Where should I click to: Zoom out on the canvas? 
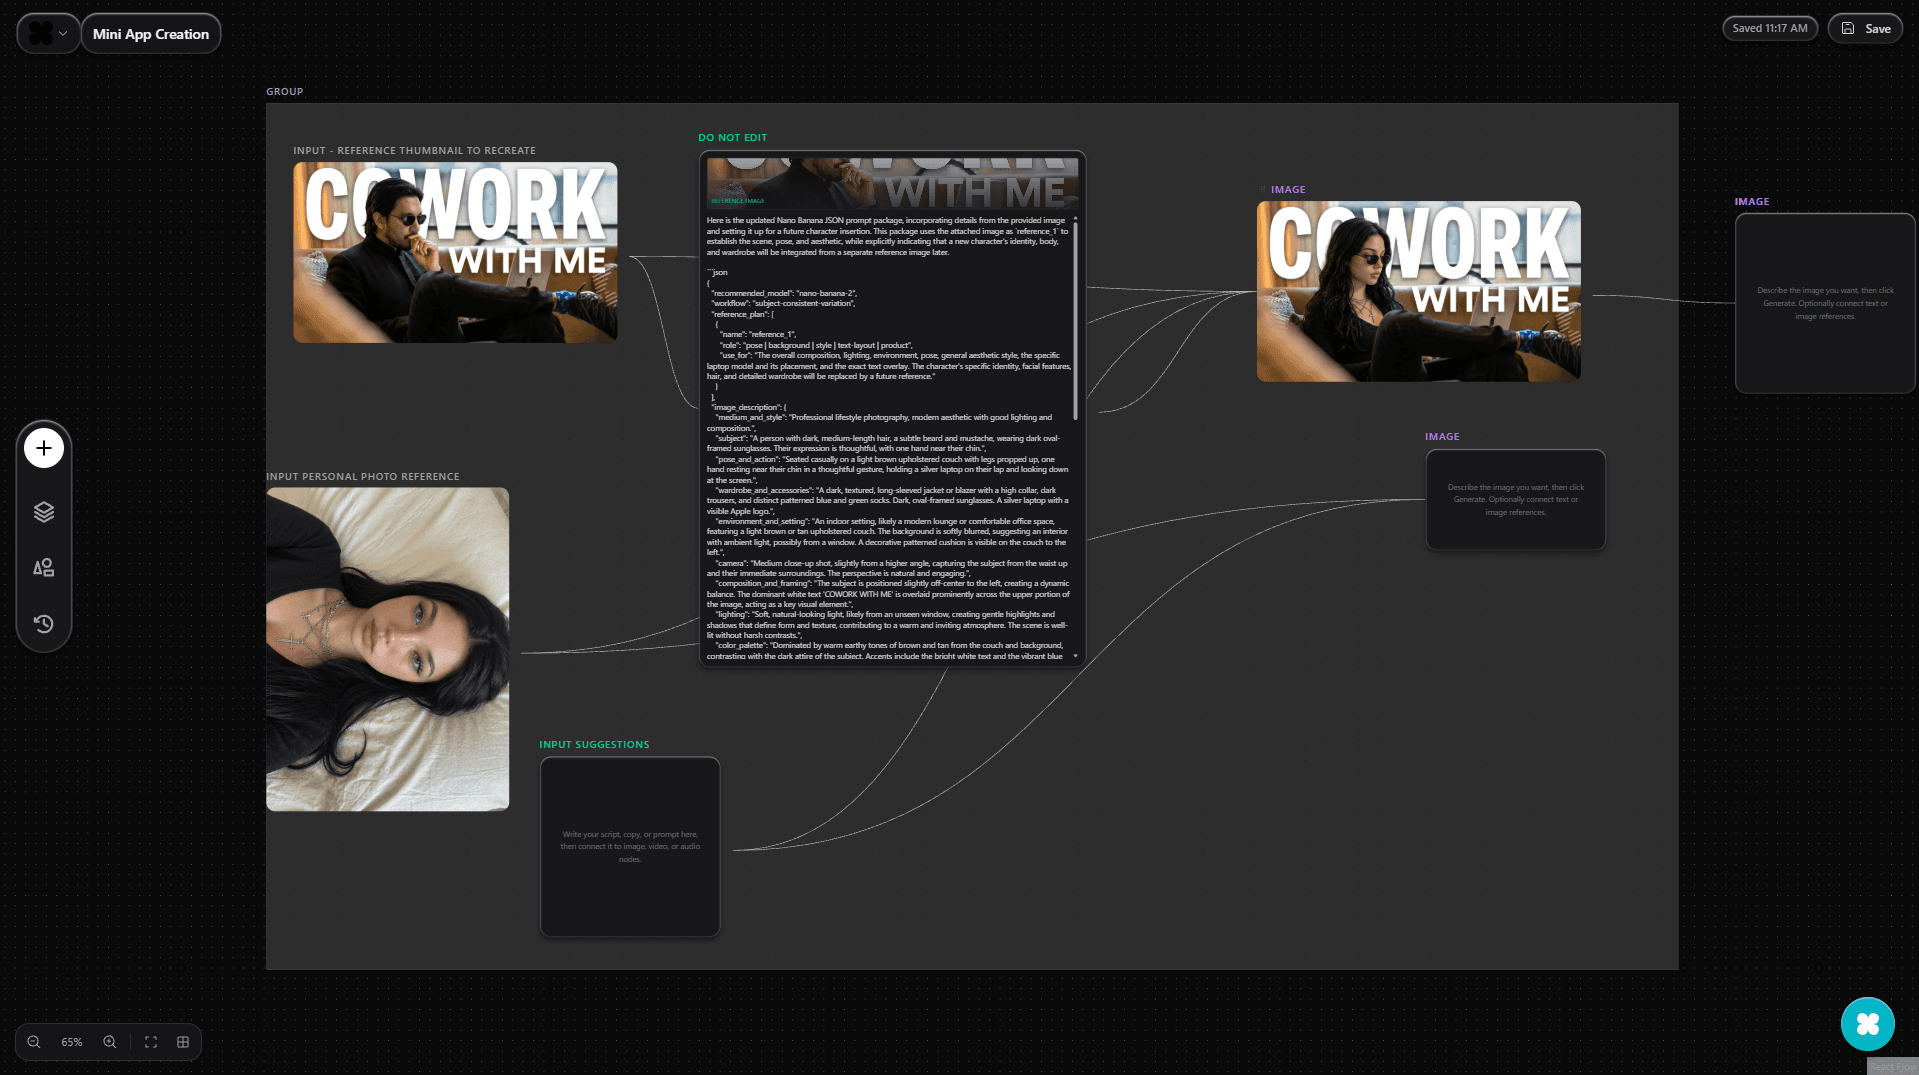[33, 1042]
